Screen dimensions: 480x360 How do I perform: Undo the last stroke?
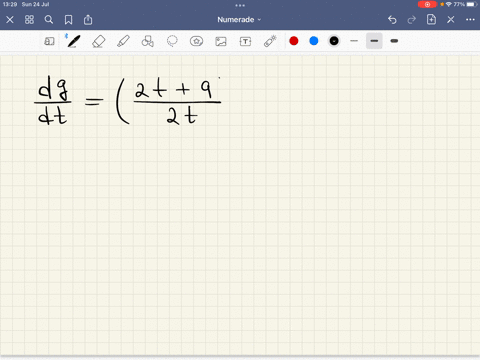coord(392,20)
